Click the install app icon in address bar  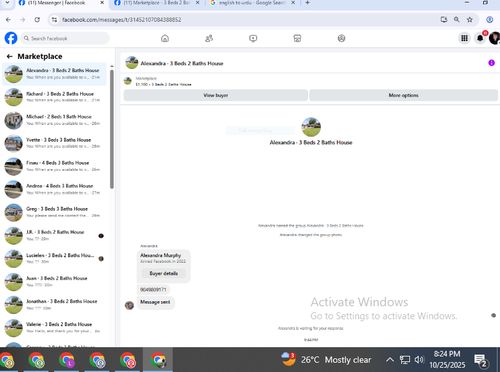tap(444, 20)
